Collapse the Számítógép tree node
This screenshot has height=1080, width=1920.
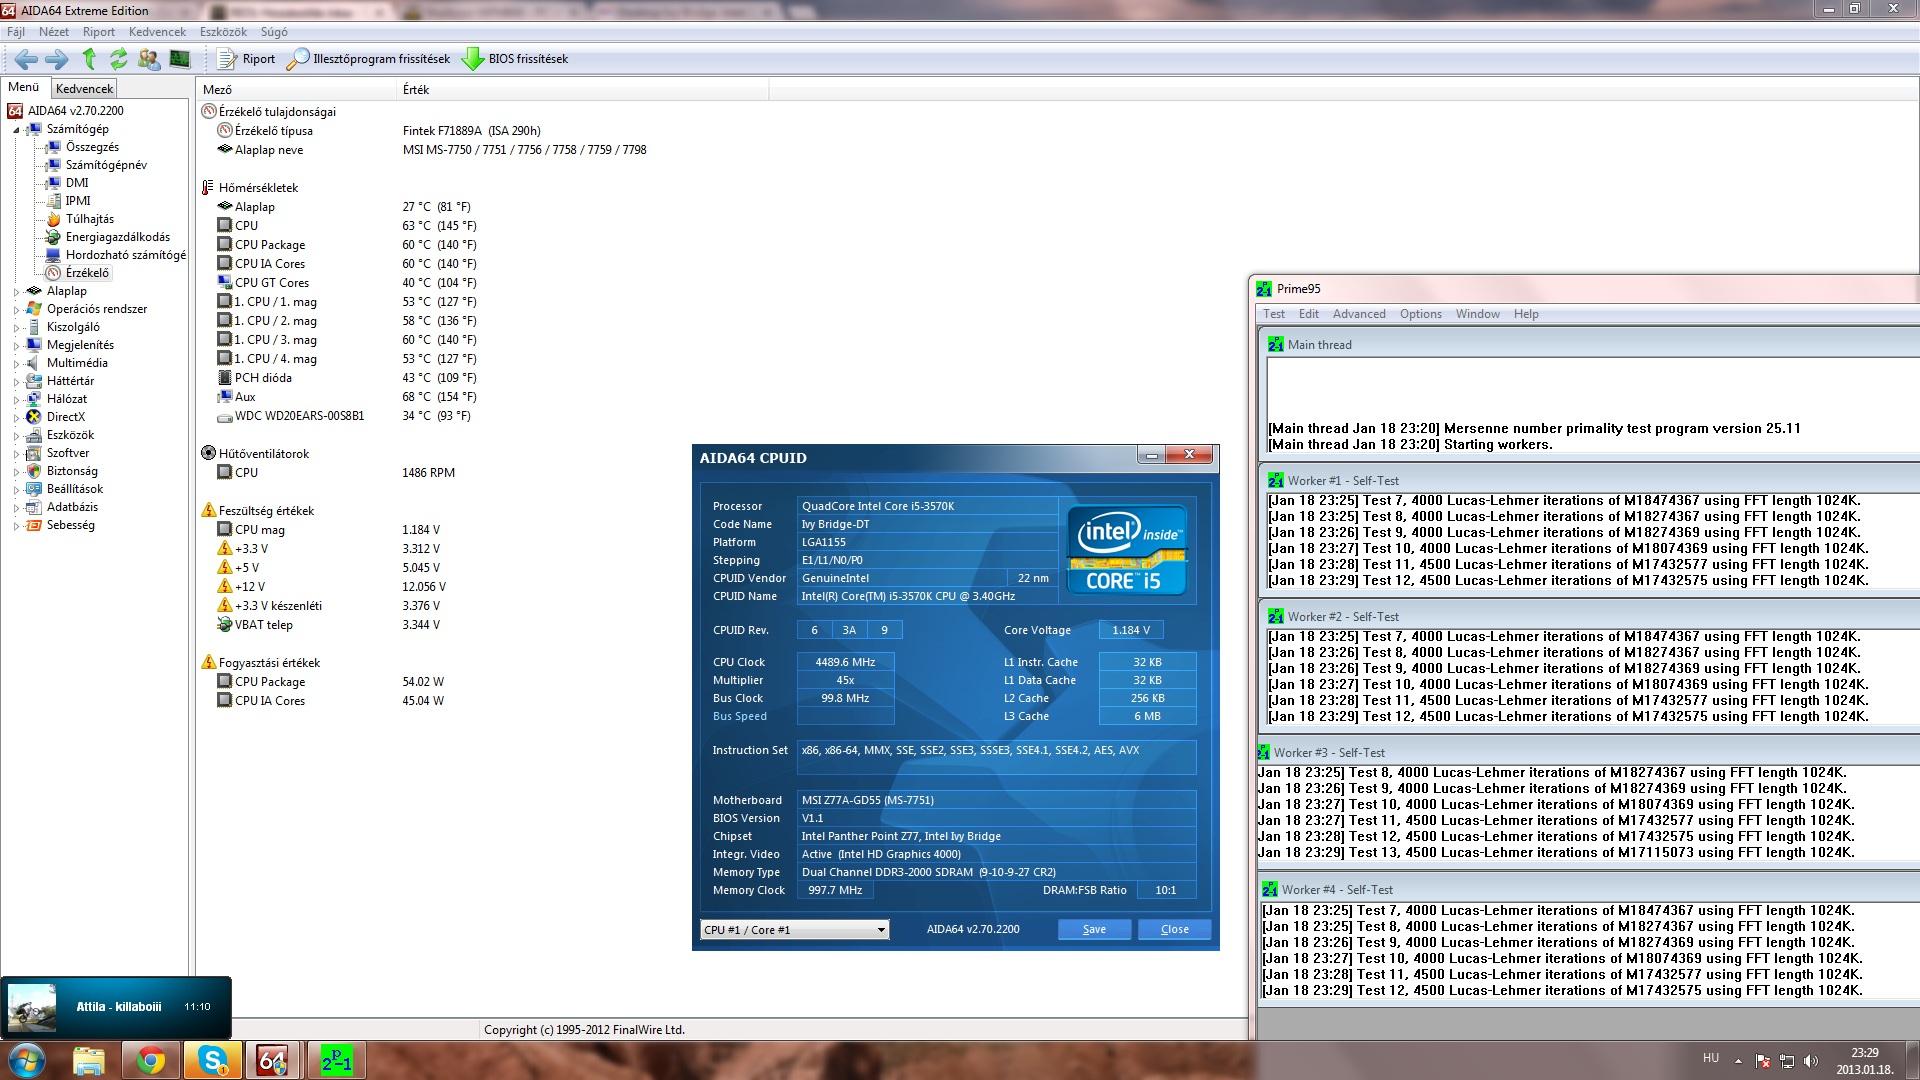pos(16,129)
